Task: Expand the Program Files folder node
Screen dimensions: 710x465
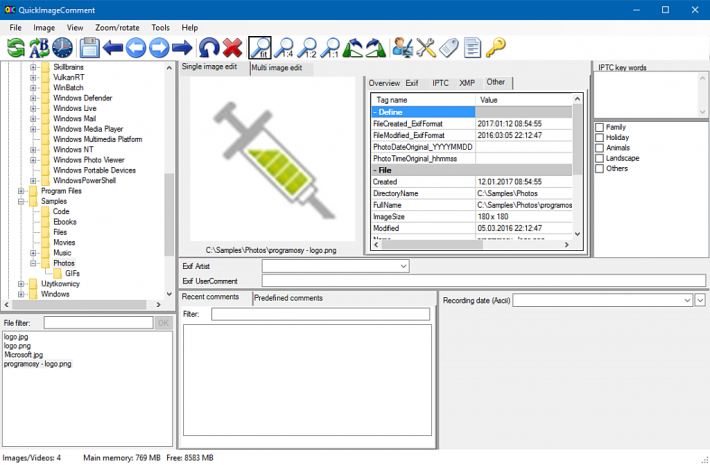Action: 21,191
